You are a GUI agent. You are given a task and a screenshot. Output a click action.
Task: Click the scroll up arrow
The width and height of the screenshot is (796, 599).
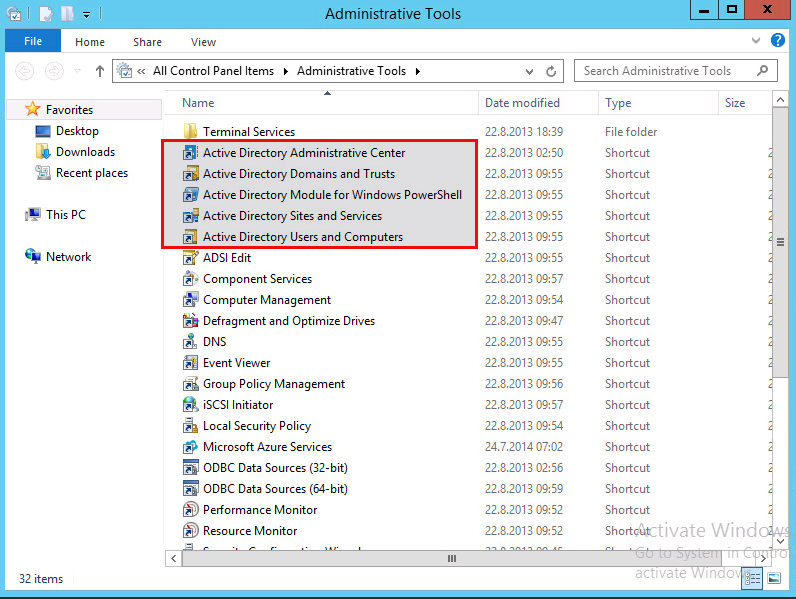click(780, 99)
